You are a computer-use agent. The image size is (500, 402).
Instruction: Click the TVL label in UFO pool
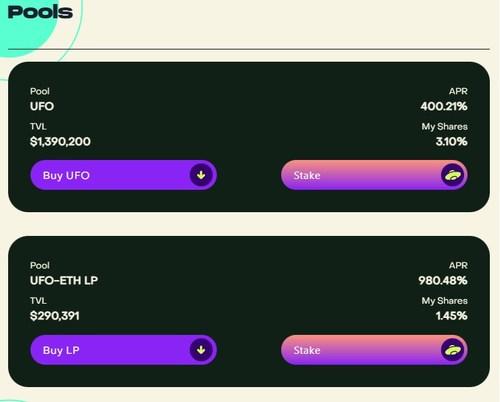point(38,127)
